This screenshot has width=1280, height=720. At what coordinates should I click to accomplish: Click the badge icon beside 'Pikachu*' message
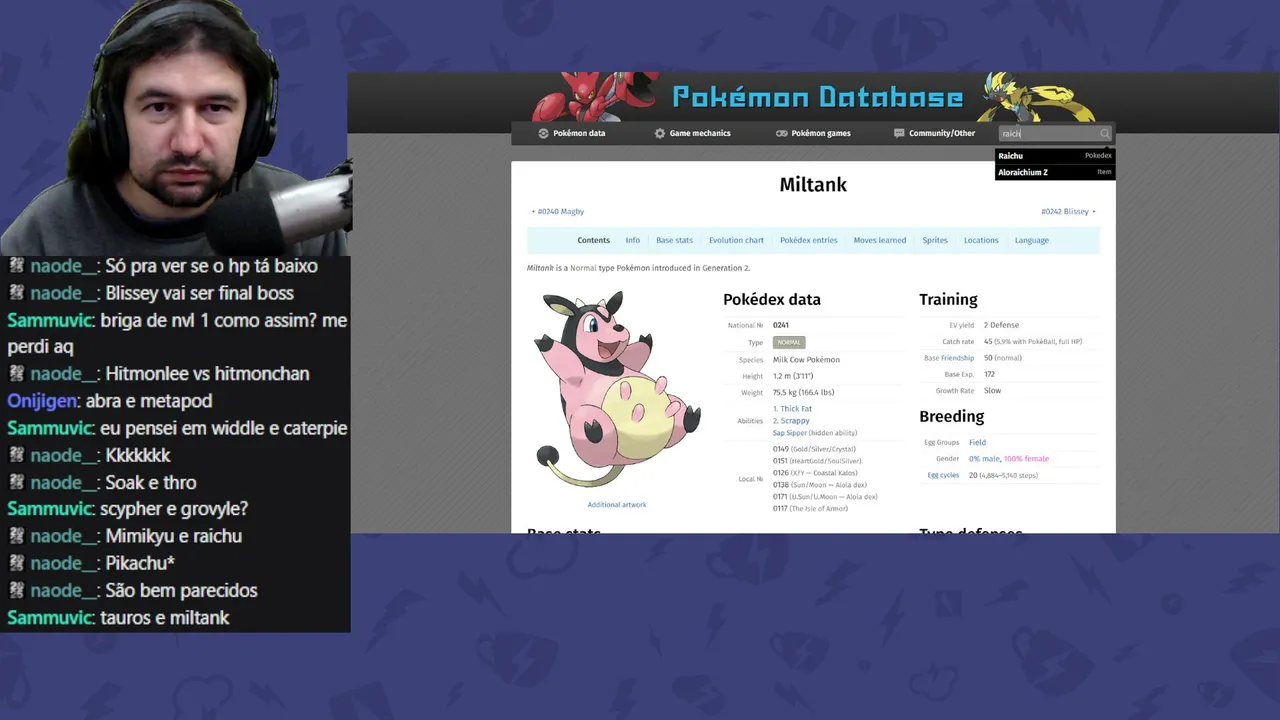pyautogui.click(x=16, y=563)
